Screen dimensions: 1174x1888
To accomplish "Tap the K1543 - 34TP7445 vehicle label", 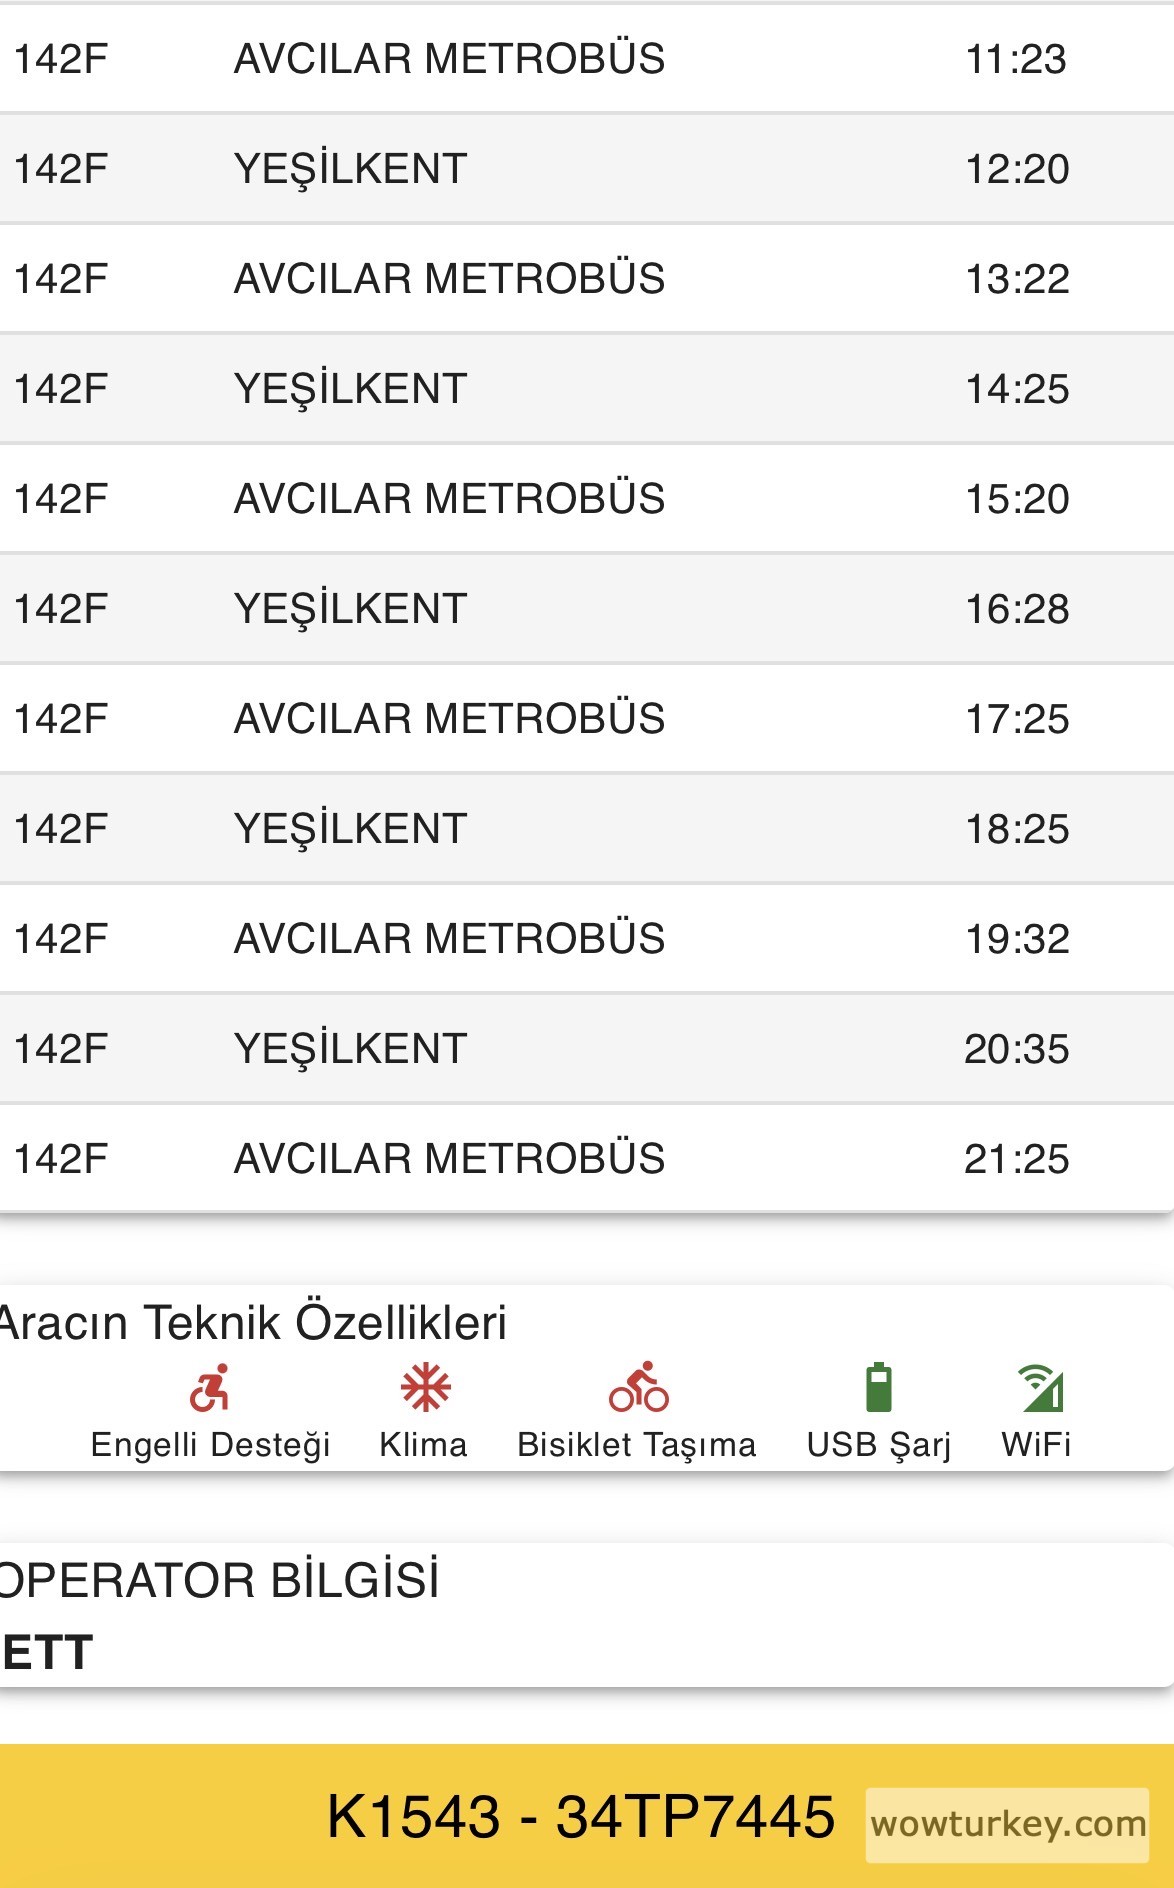I will click(x=580, y=1817).
